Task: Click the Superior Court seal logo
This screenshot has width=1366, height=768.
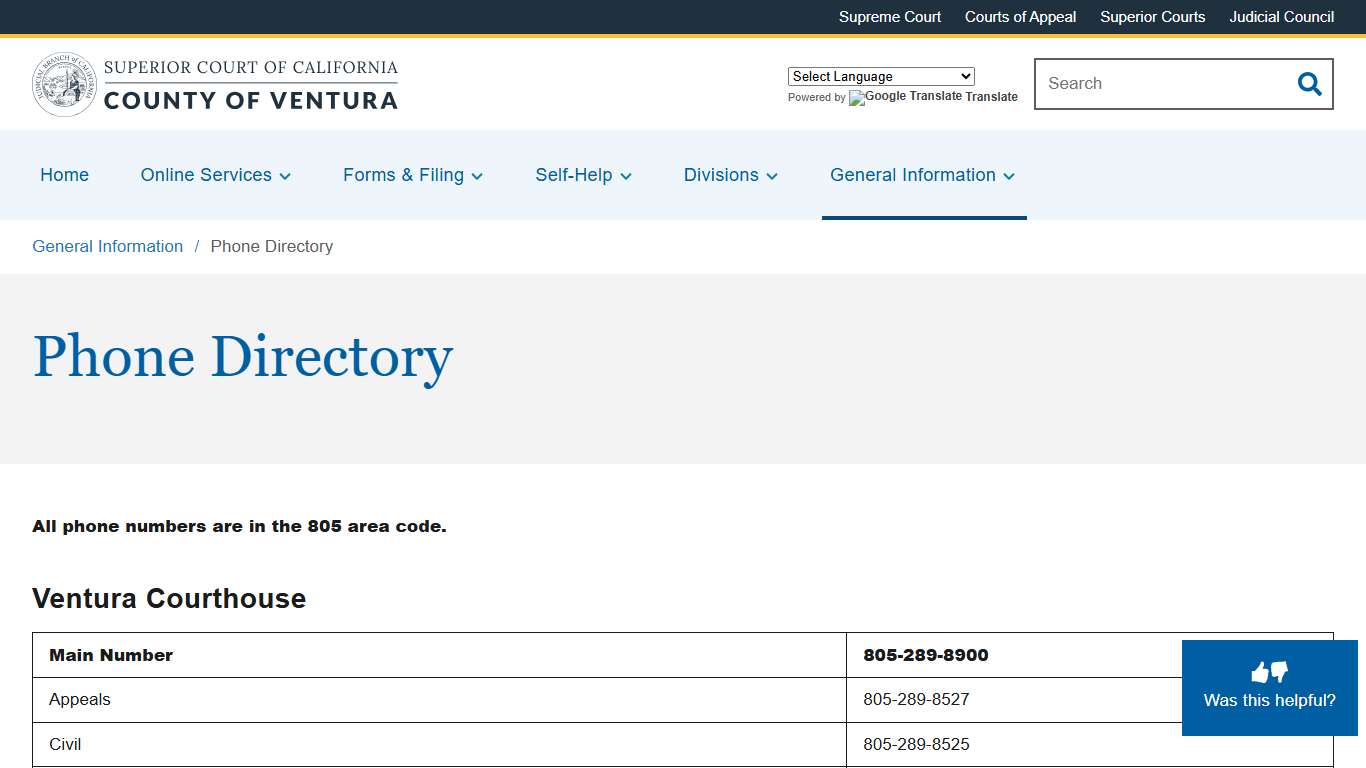Action: [64, 84]
